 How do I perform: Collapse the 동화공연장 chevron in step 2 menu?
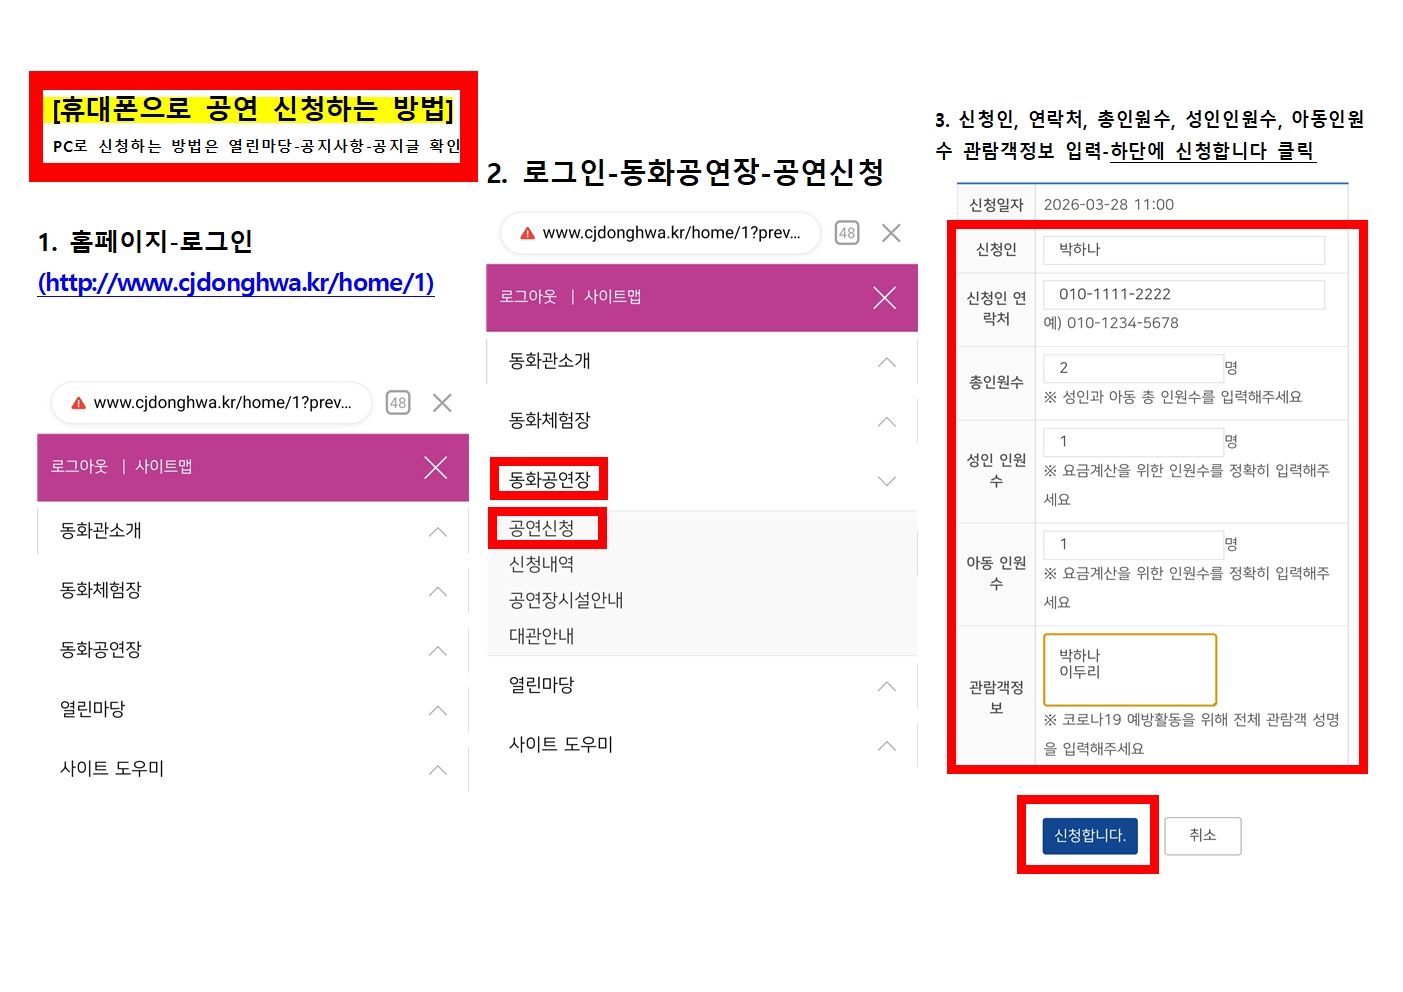pos(886,481)
